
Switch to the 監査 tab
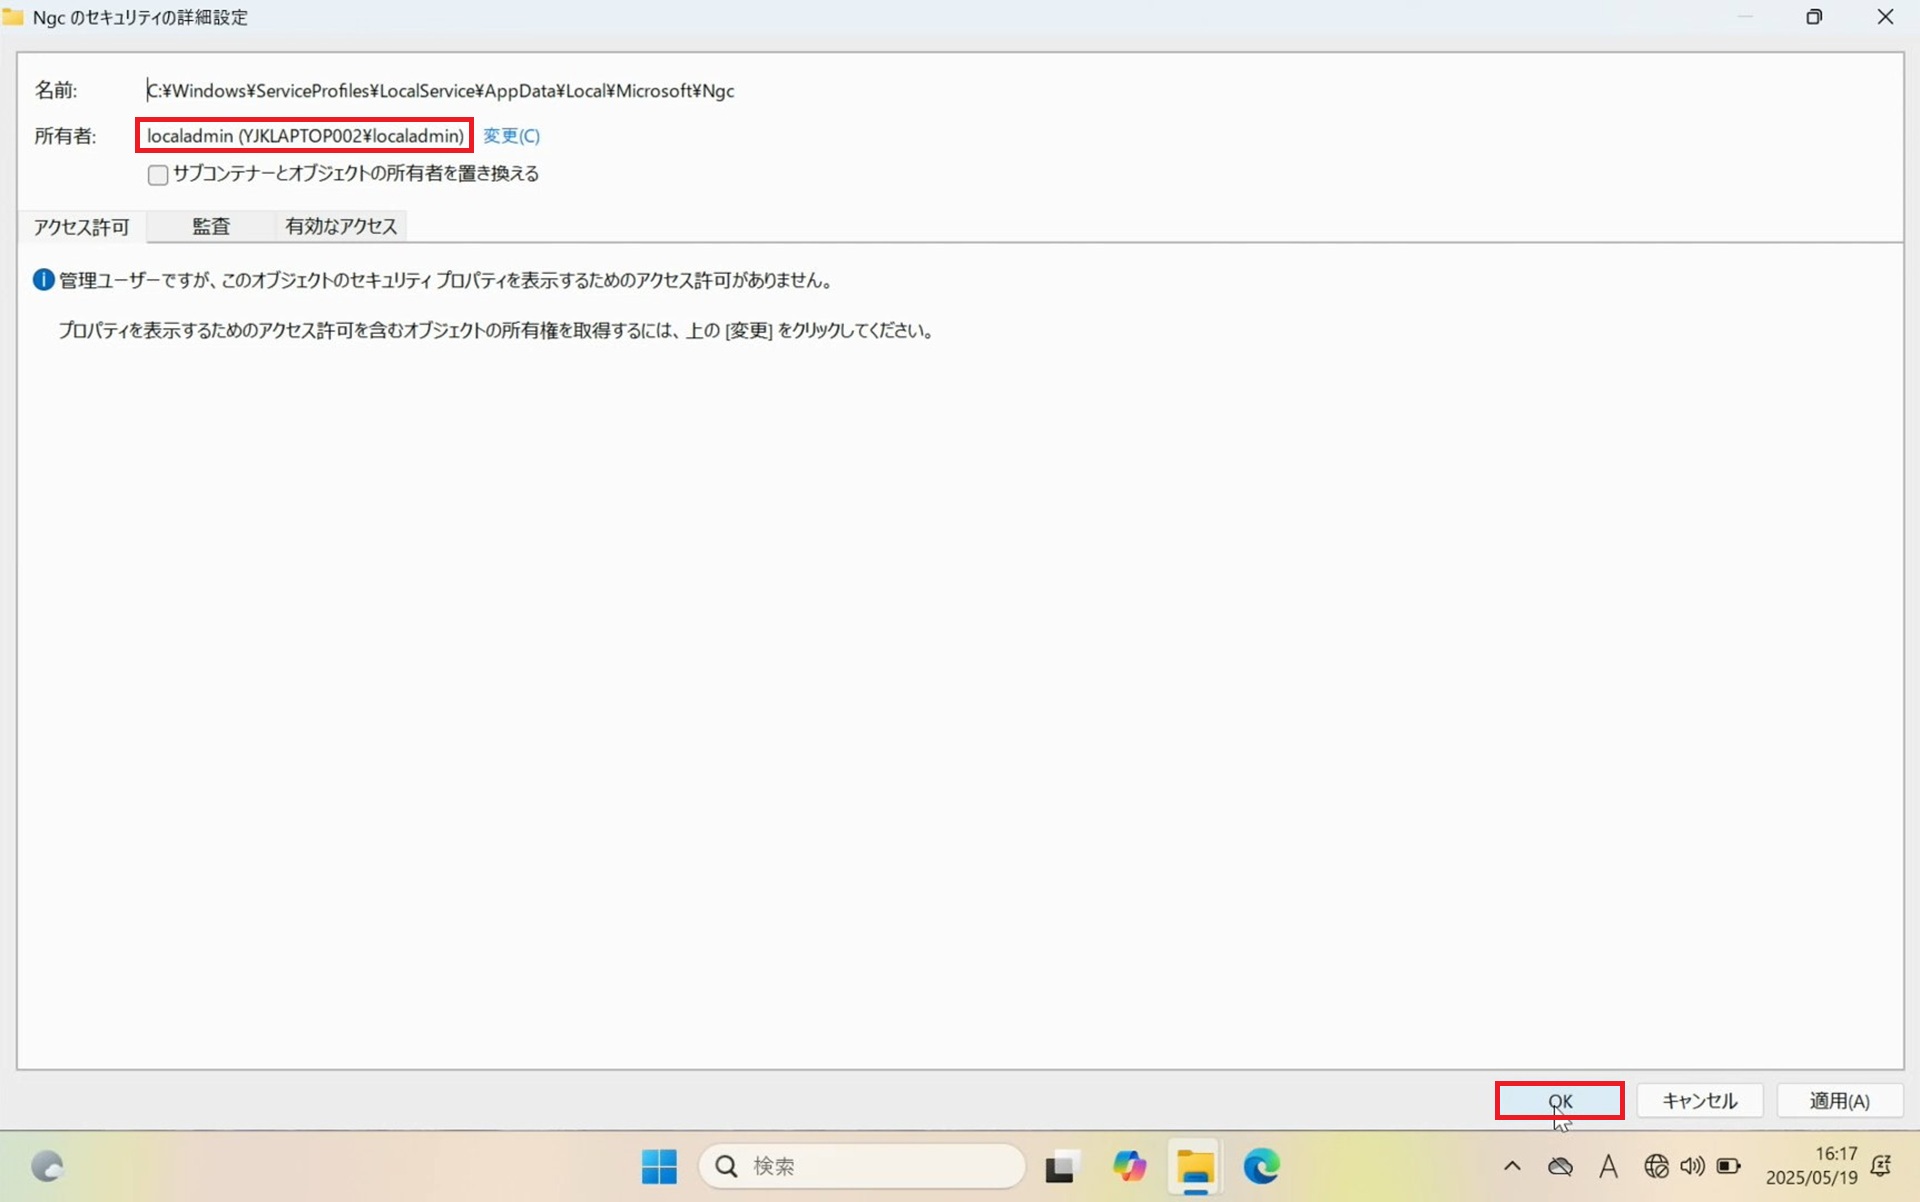tap(211, 227)
